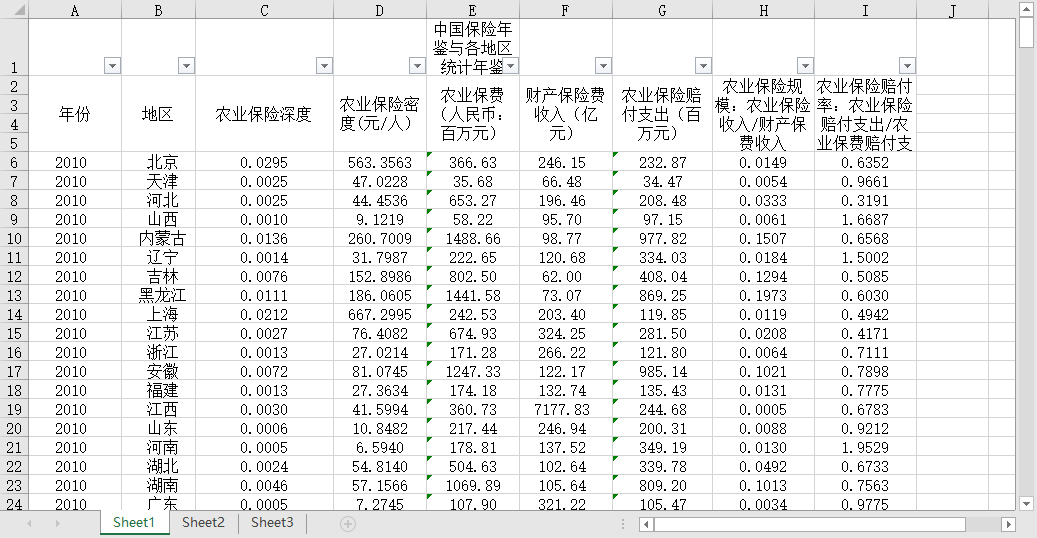Select row 10 header
1037x538 pixels.
(14, 239)
